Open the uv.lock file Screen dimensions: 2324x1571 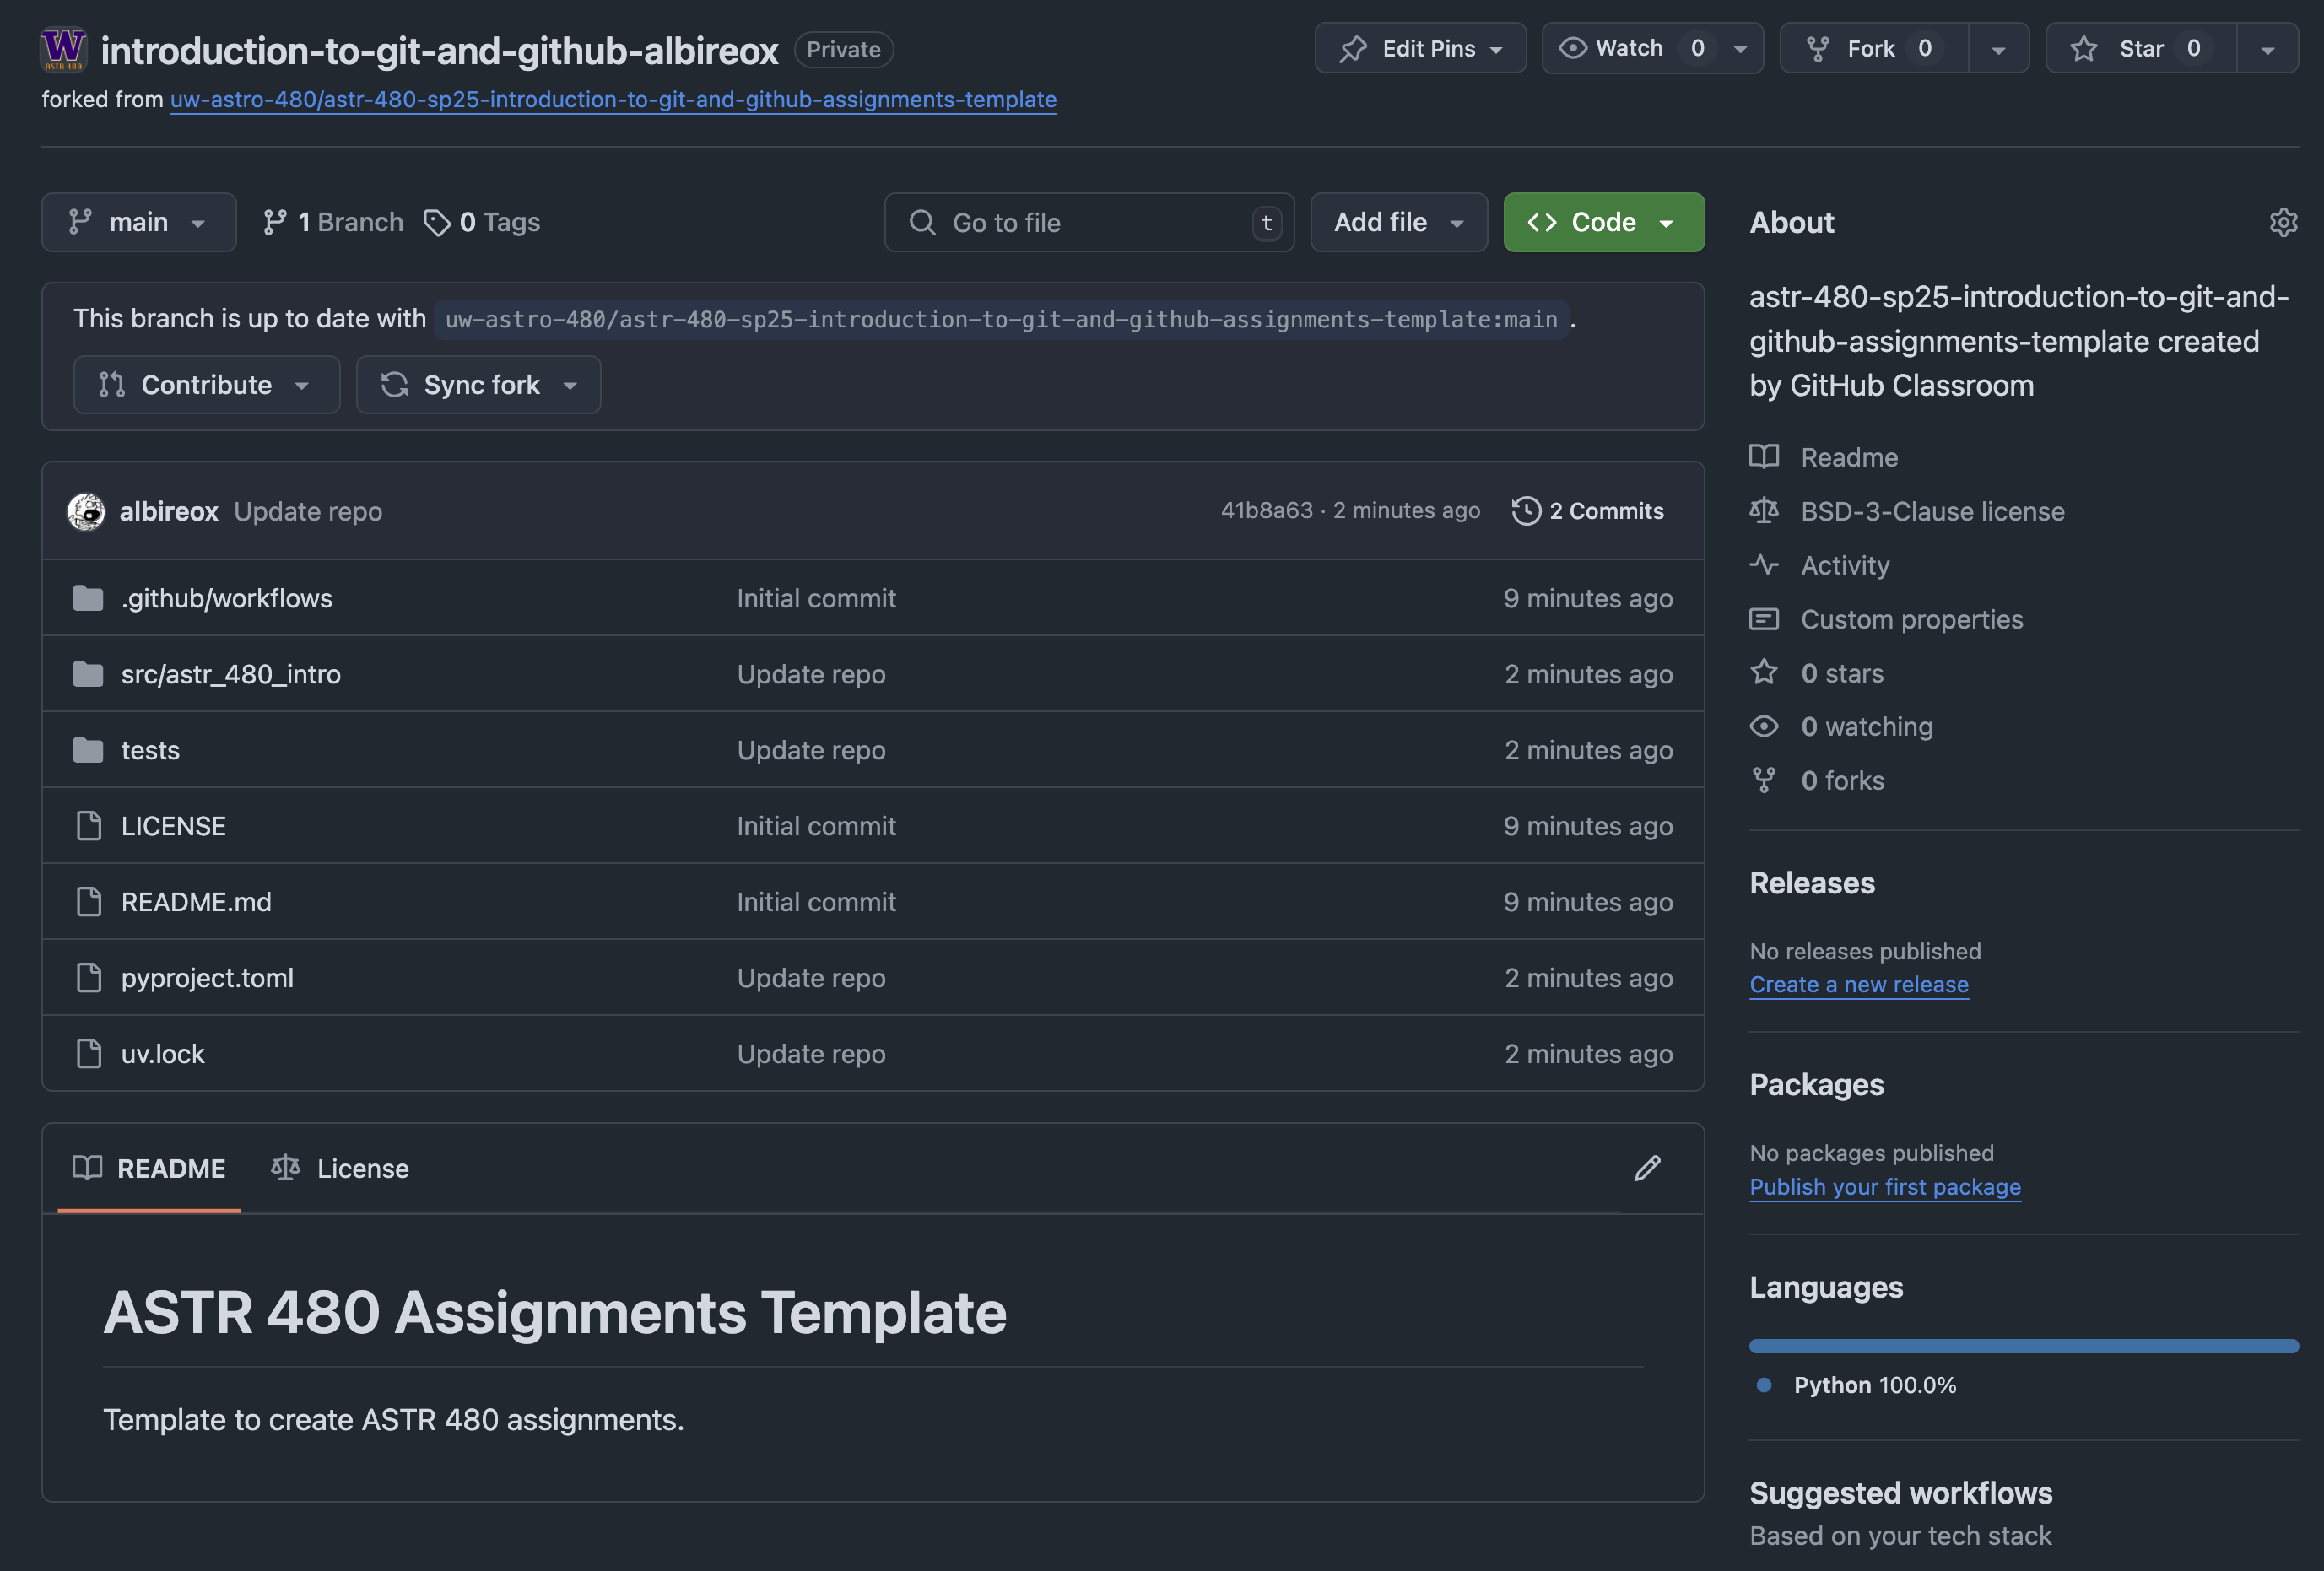[x=162, y=1053]
